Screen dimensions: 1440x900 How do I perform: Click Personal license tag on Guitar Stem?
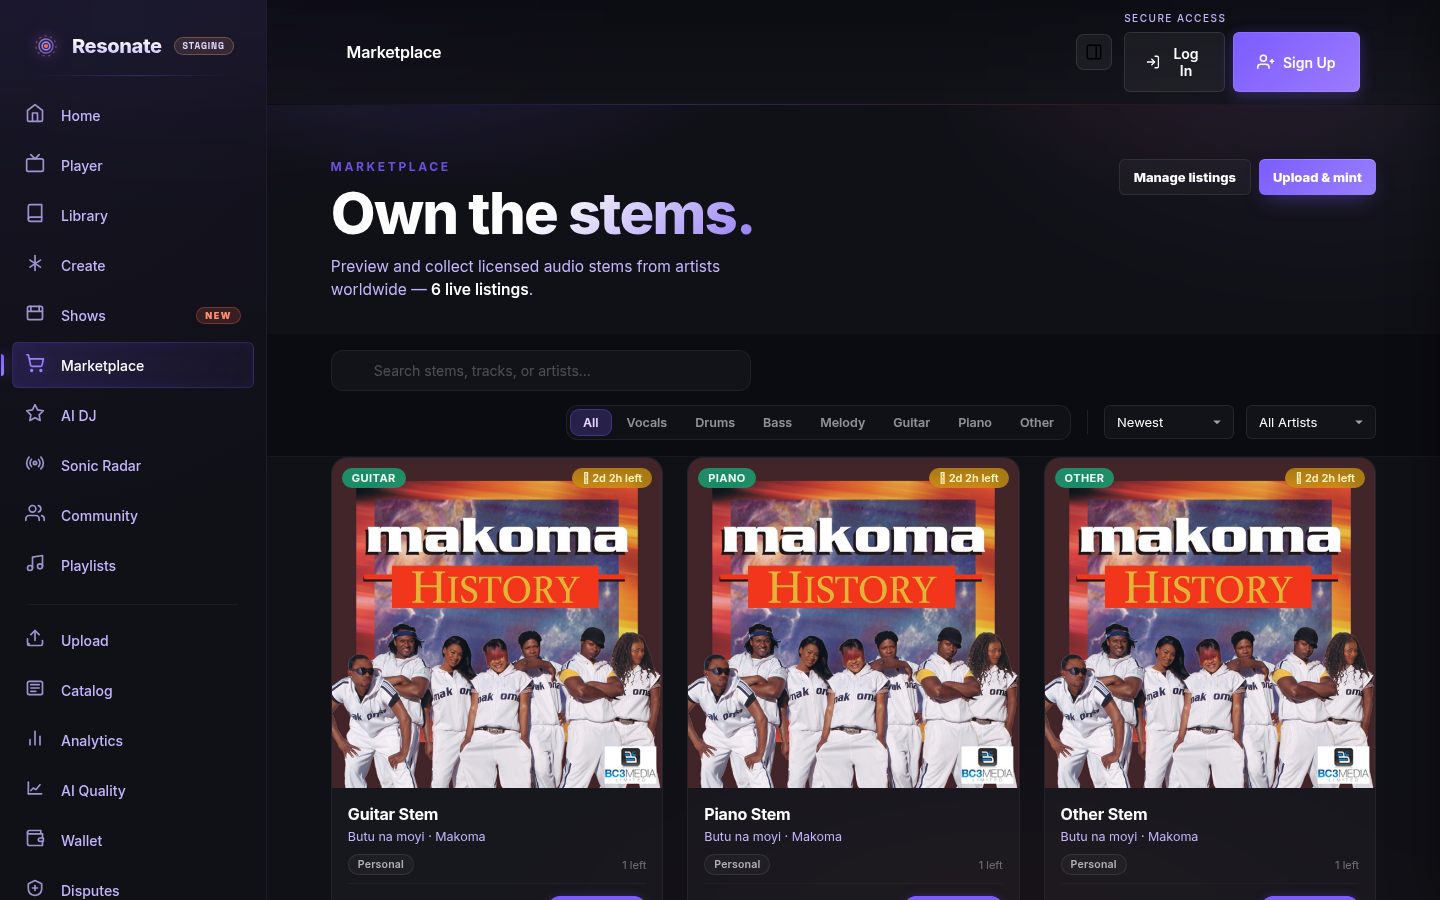(381, 864)
